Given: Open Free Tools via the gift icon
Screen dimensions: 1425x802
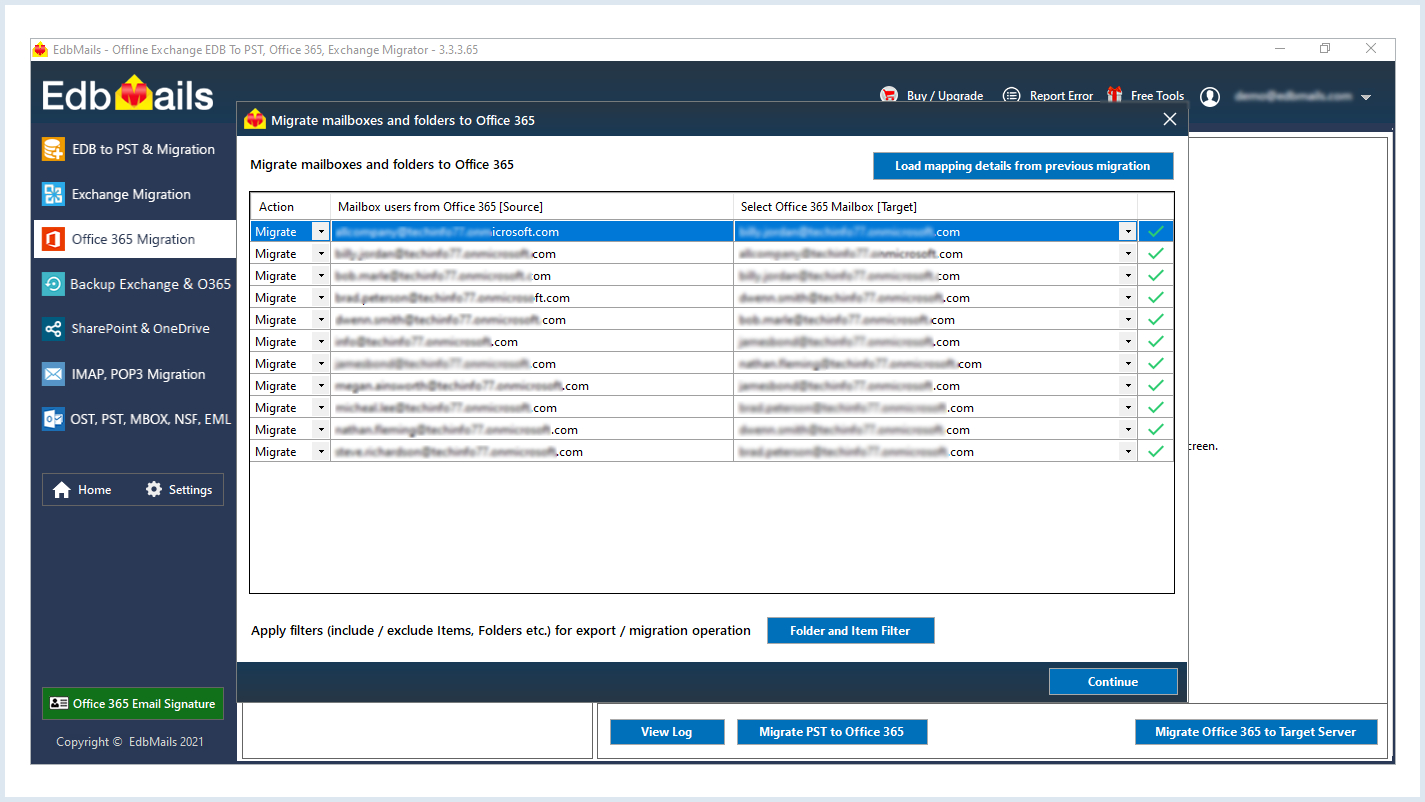Looking at the screenshot, I should [1115, 95].
